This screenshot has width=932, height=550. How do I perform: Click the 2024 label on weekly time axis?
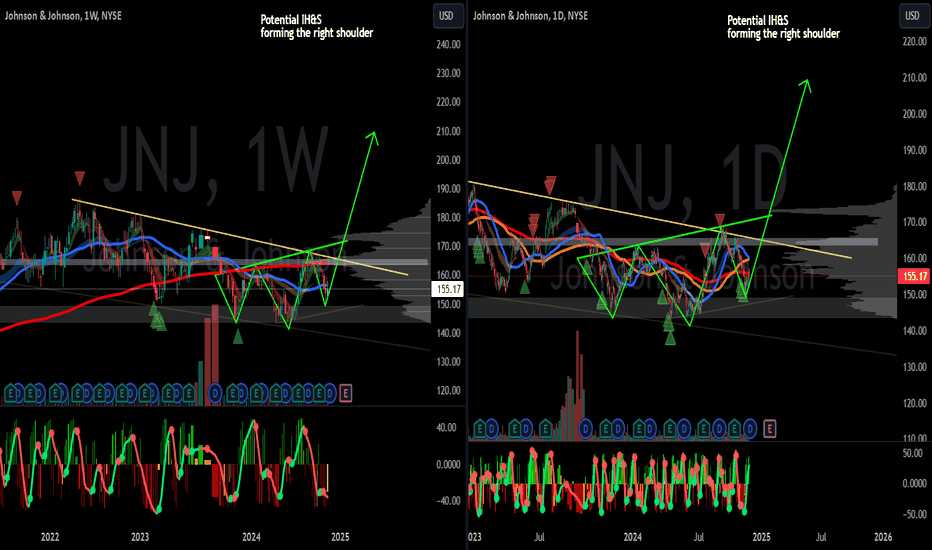251,537
